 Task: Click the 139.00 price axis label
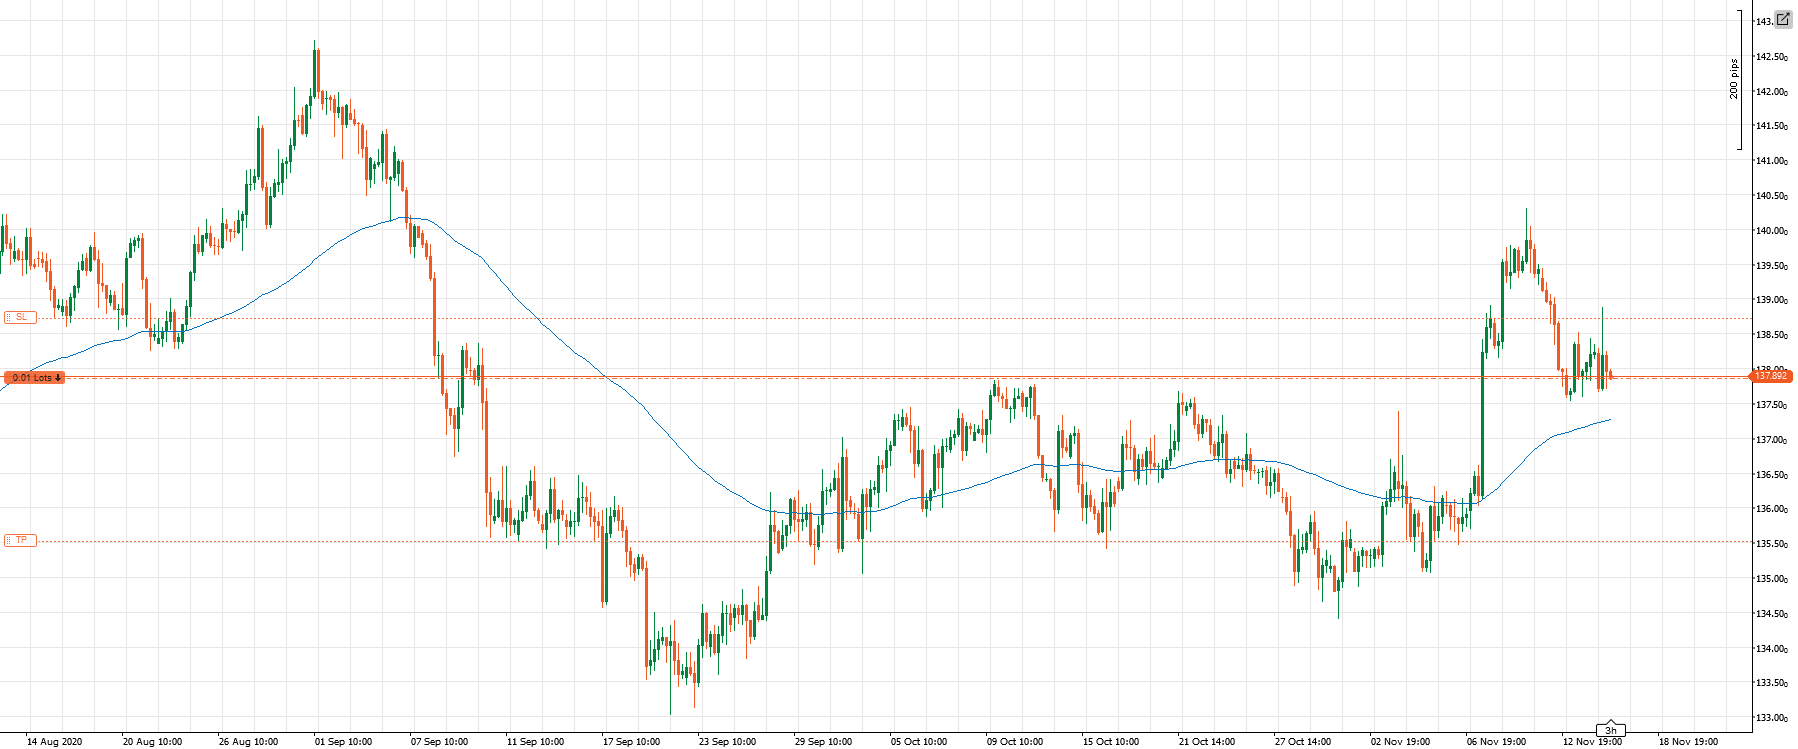point(1772,300)
